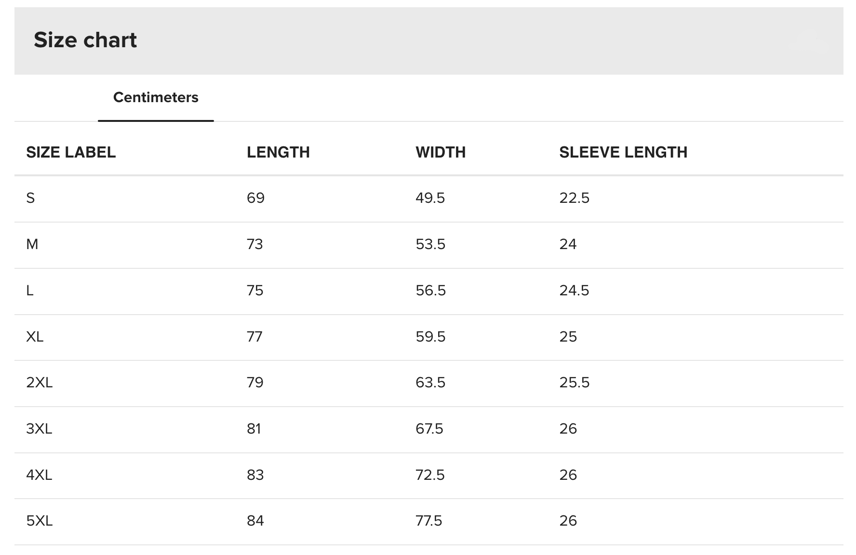Click the 22.5 sleeve length value for S
This screenshot has width=856, height=555.
point(574,198)
